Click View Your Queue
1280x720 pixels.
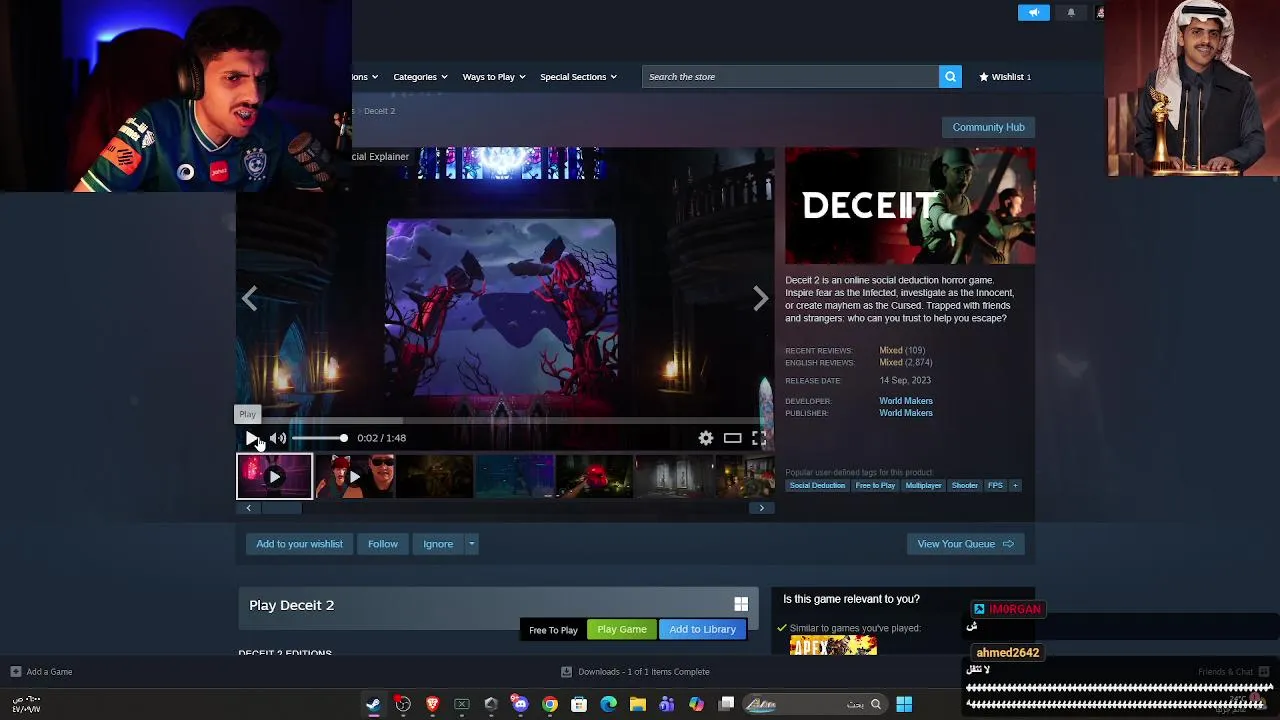pos(966,544)
